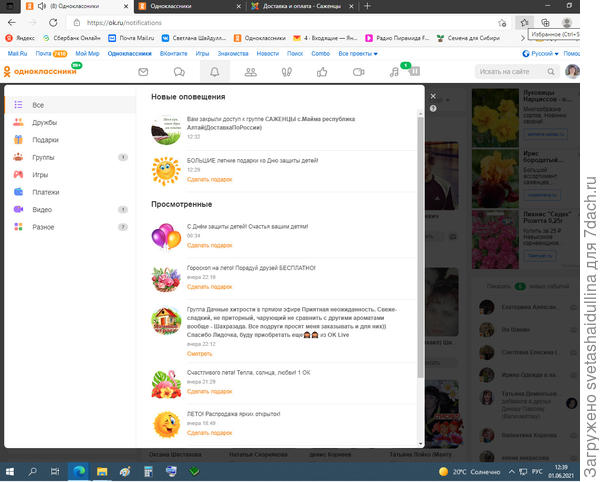Screen dimensions: 600x482
Task: Expand the bookmarks overflow chevron
Action: click(x=523, y=38)
